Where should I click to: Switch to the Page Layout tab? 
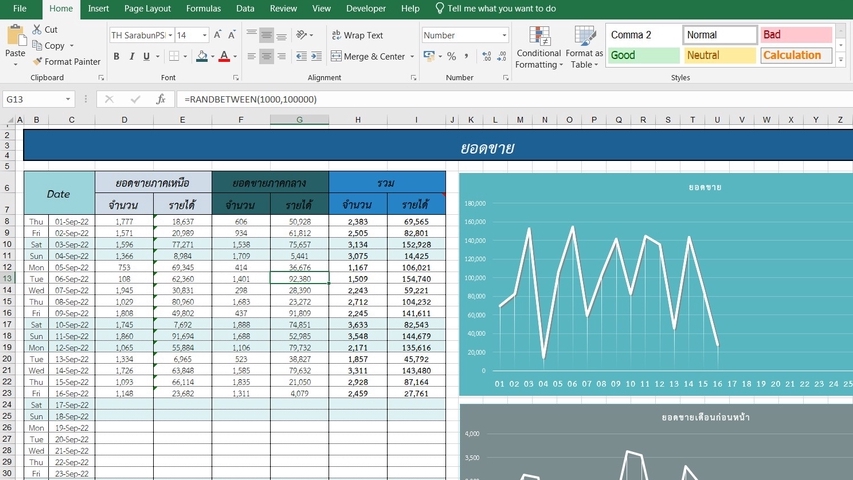coord(147,8)
